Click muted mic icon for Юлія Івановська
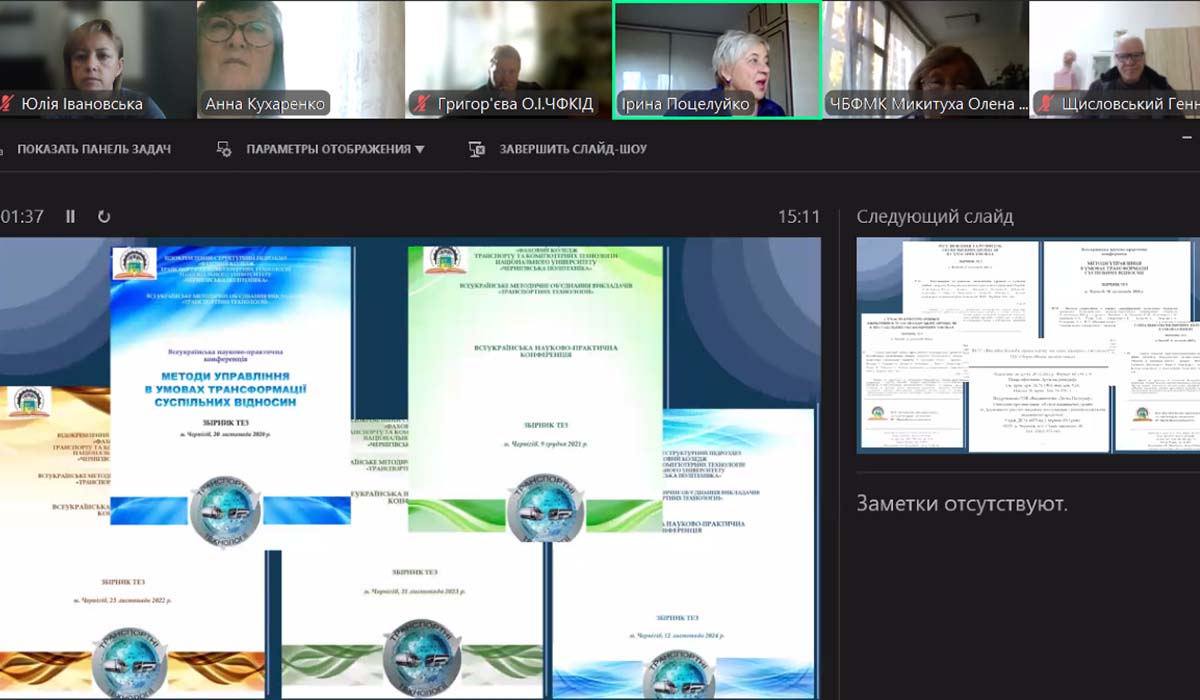Image resolution: width=1200 pixels, height=700 pixels. [x=8, y=103]
